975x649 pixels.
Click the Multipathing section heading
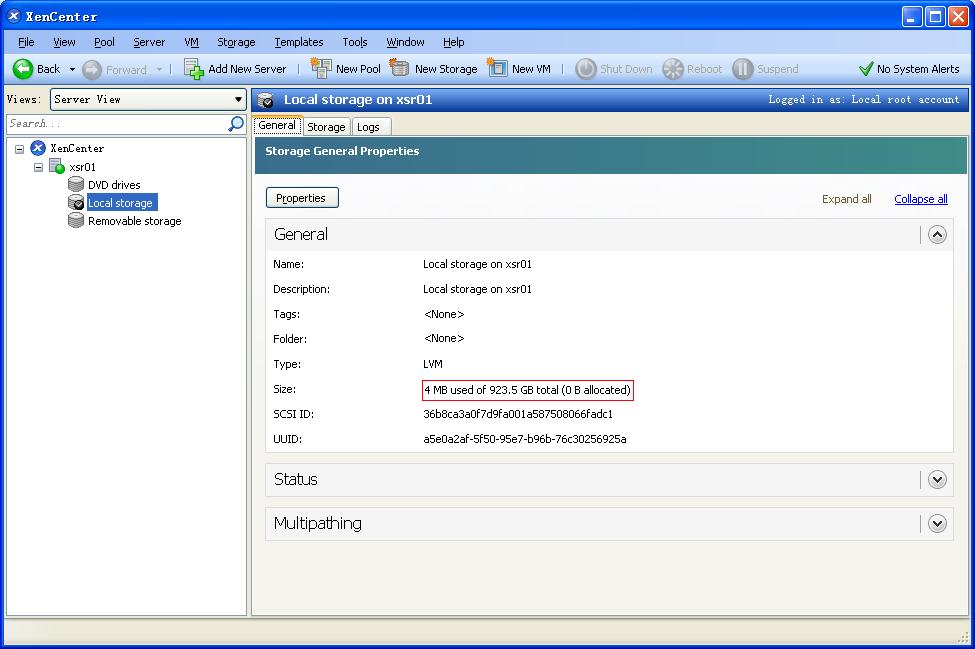[x=318, y=523]
